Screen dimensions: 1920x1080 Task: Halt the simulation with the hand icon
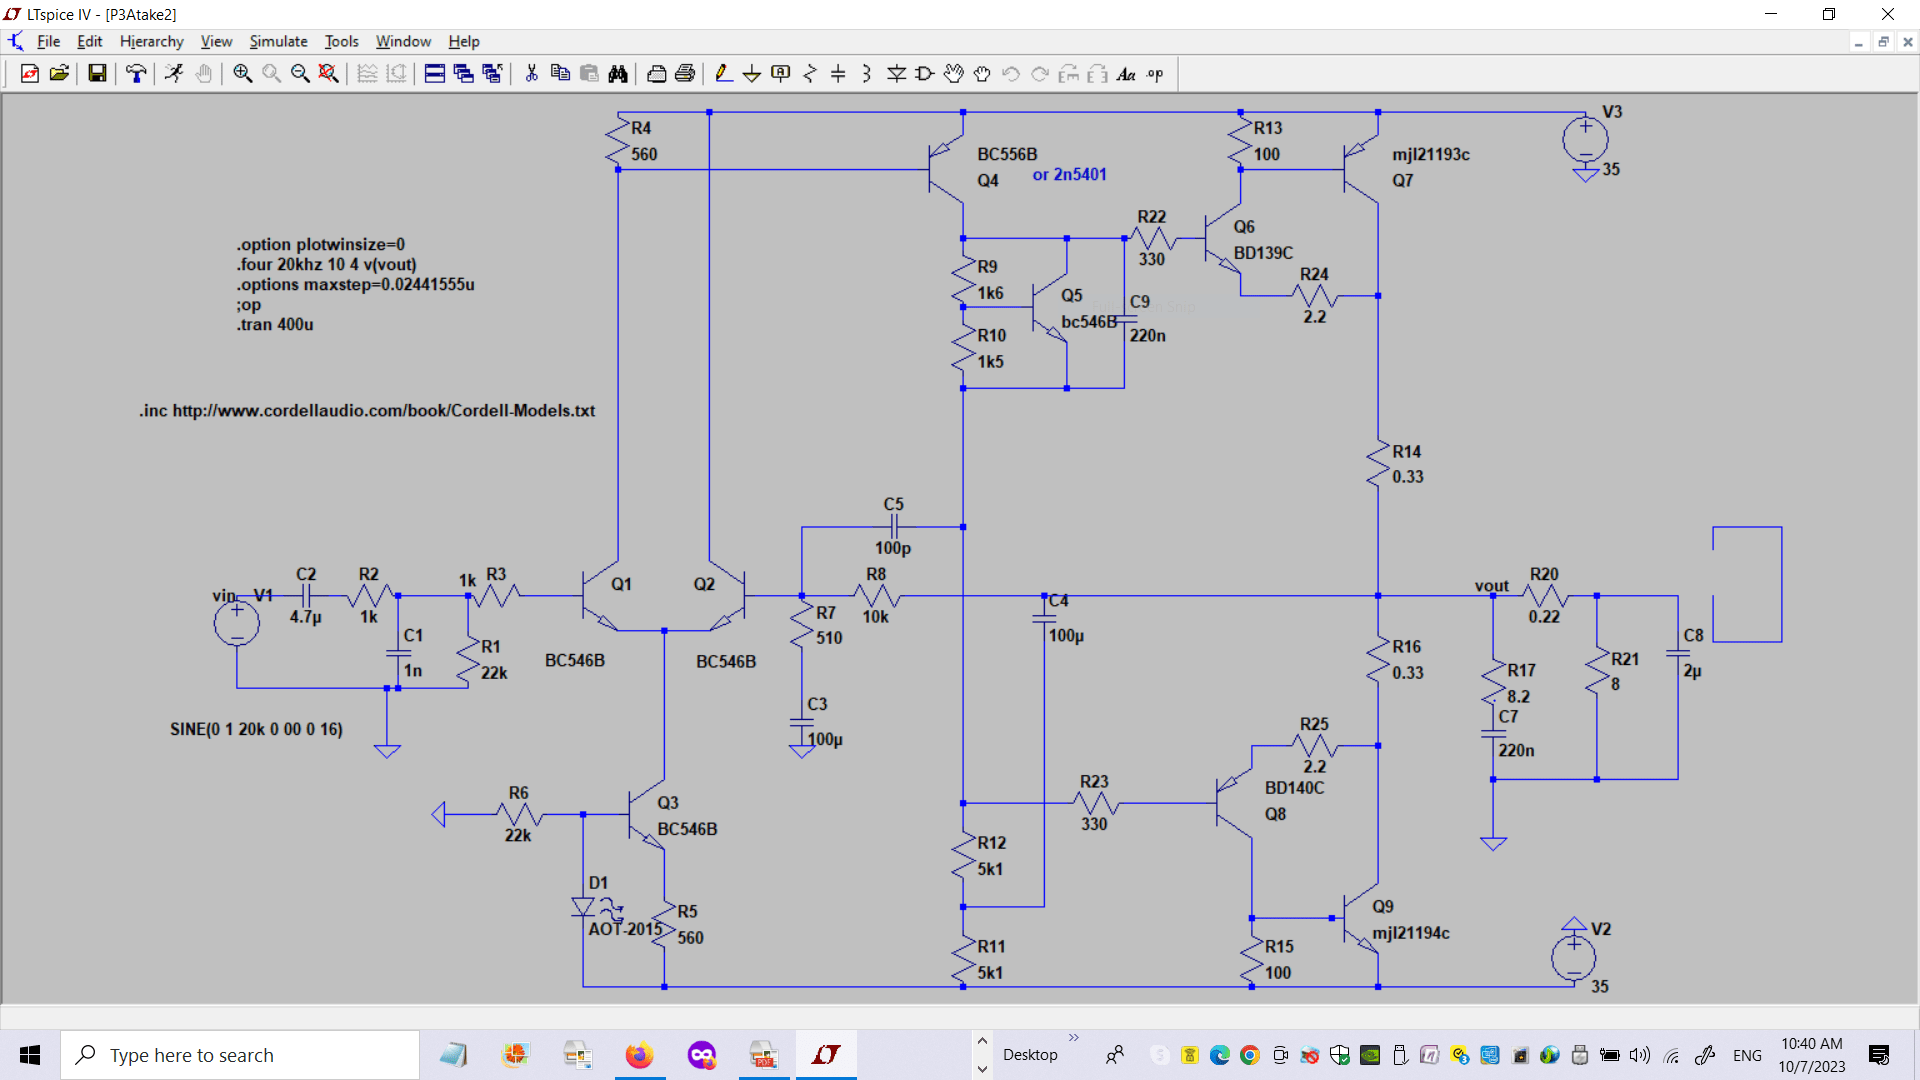coord(203,74)
